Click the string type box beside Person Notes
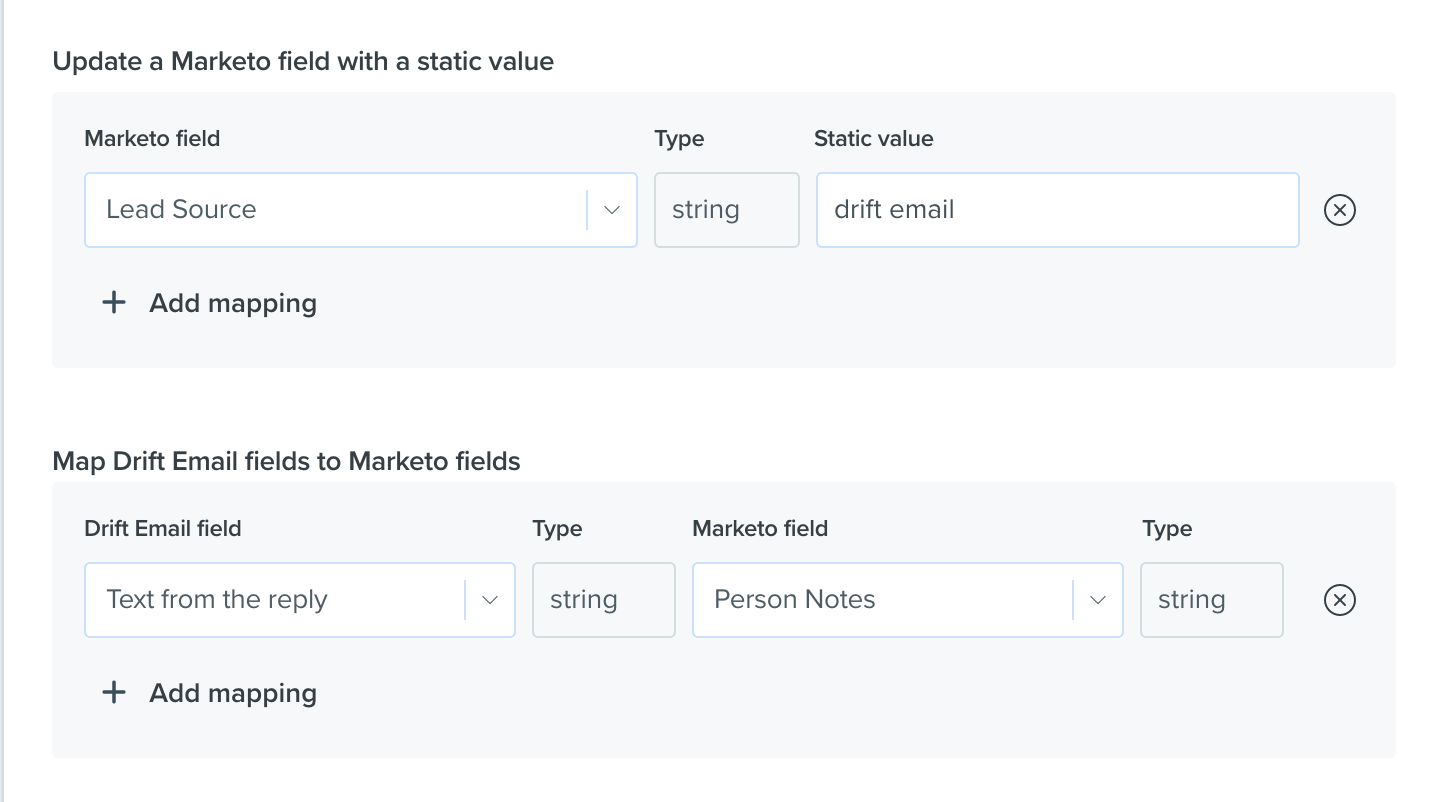1444x802 pixels. pyautogui.click(x=1212, y=600)
